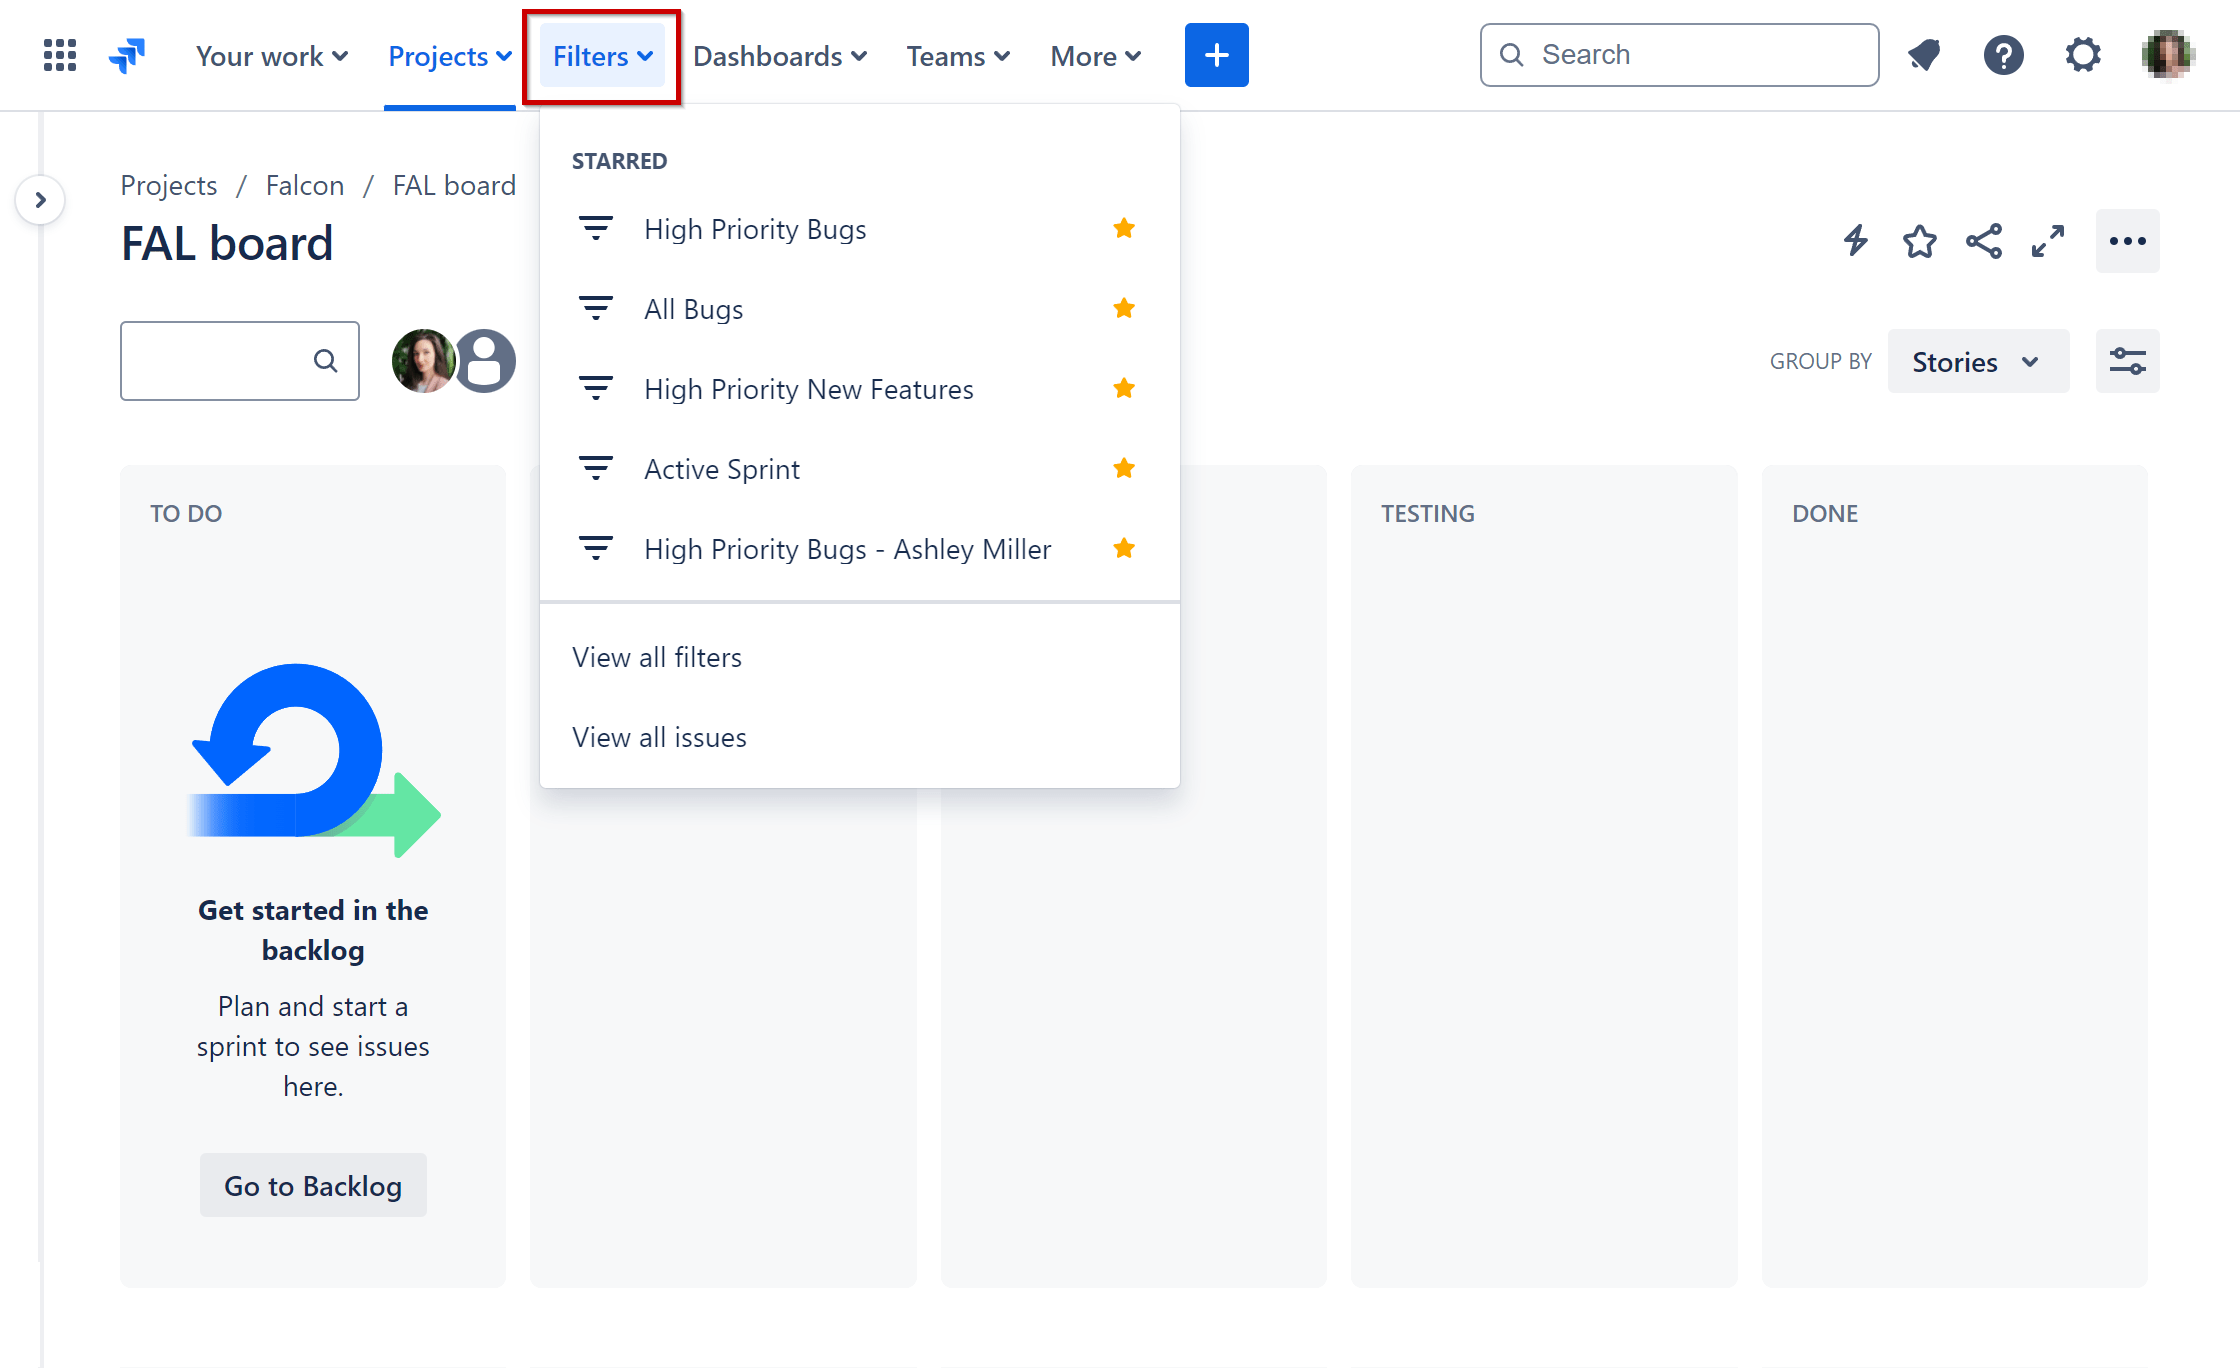2240x1370 pixels.
Task: Open notifications via the bell icon
Action: coord(1923,55)
